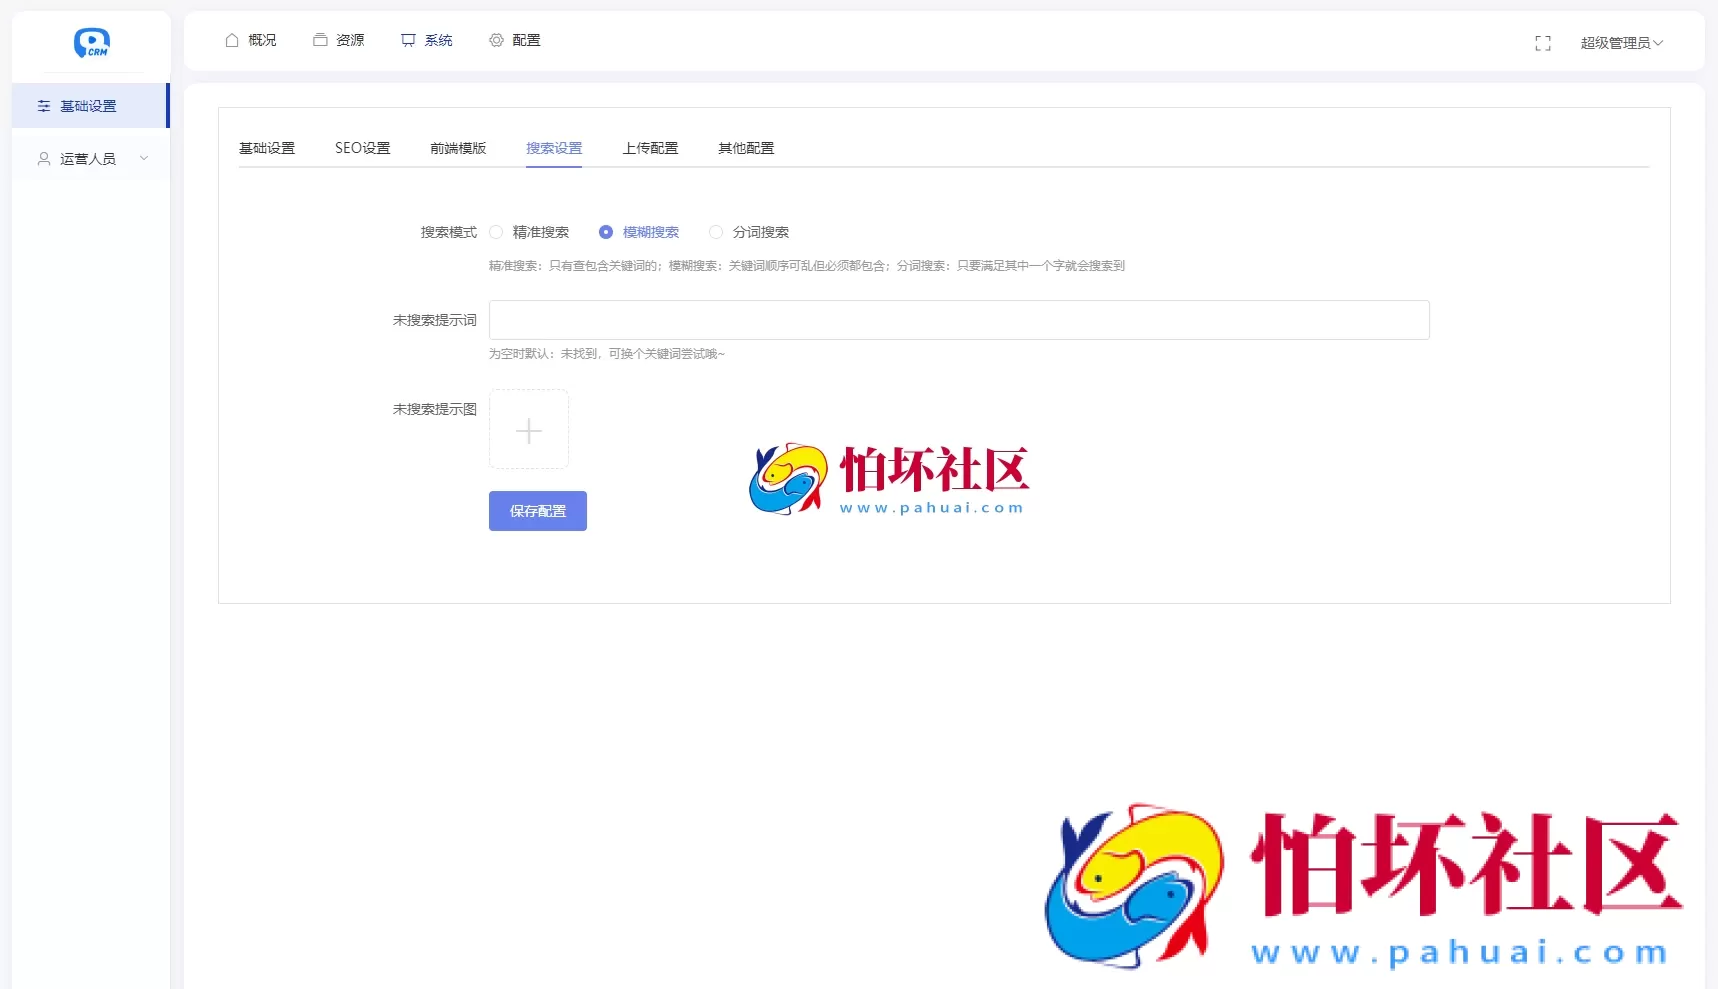Click the 概况 home icon in top navigation
Image resolution: width=1718 pixels, height=989 pixels.
tap(231, 40)
